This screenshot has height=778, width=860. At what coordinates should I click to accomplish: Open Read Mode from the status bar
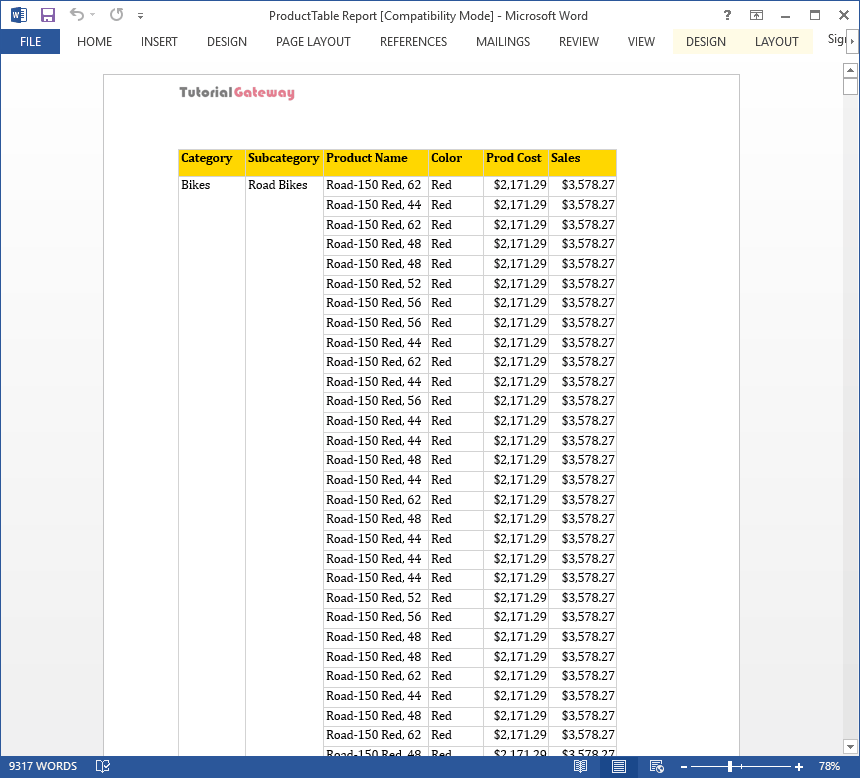coord(581,767)
